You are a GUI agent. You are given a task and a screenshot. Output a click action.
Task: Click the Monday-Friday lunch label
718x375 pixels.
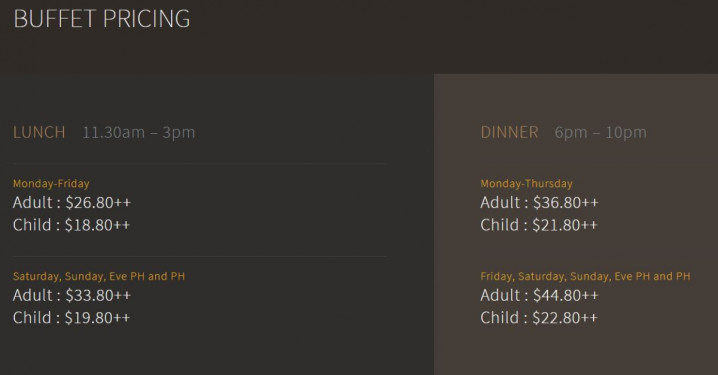pyautogui.click(x=51, y=184)
